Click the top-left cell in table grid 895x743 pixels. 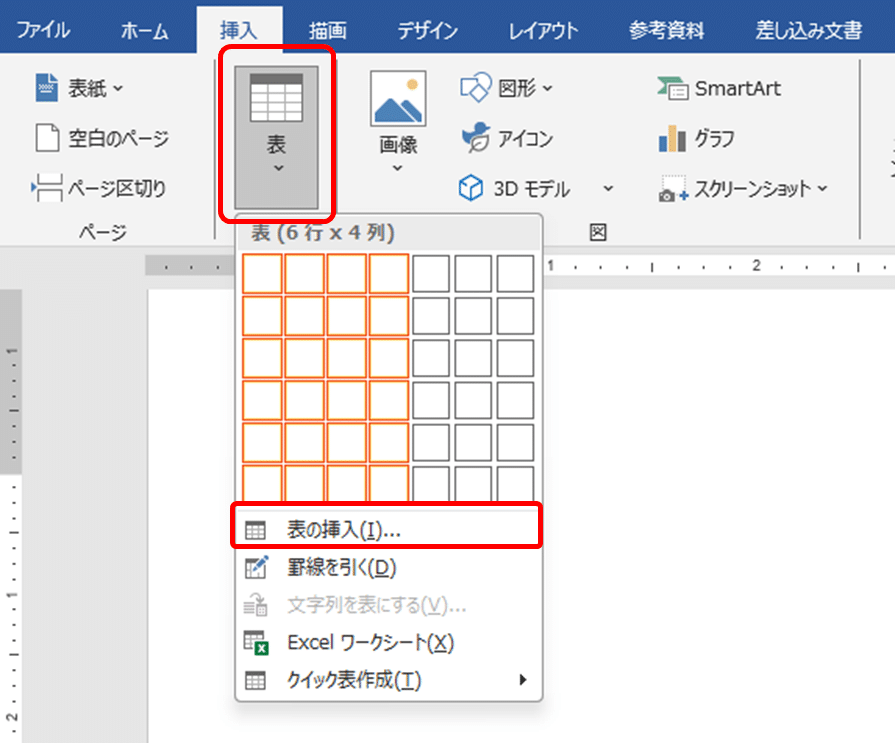[x=262, y=274]
